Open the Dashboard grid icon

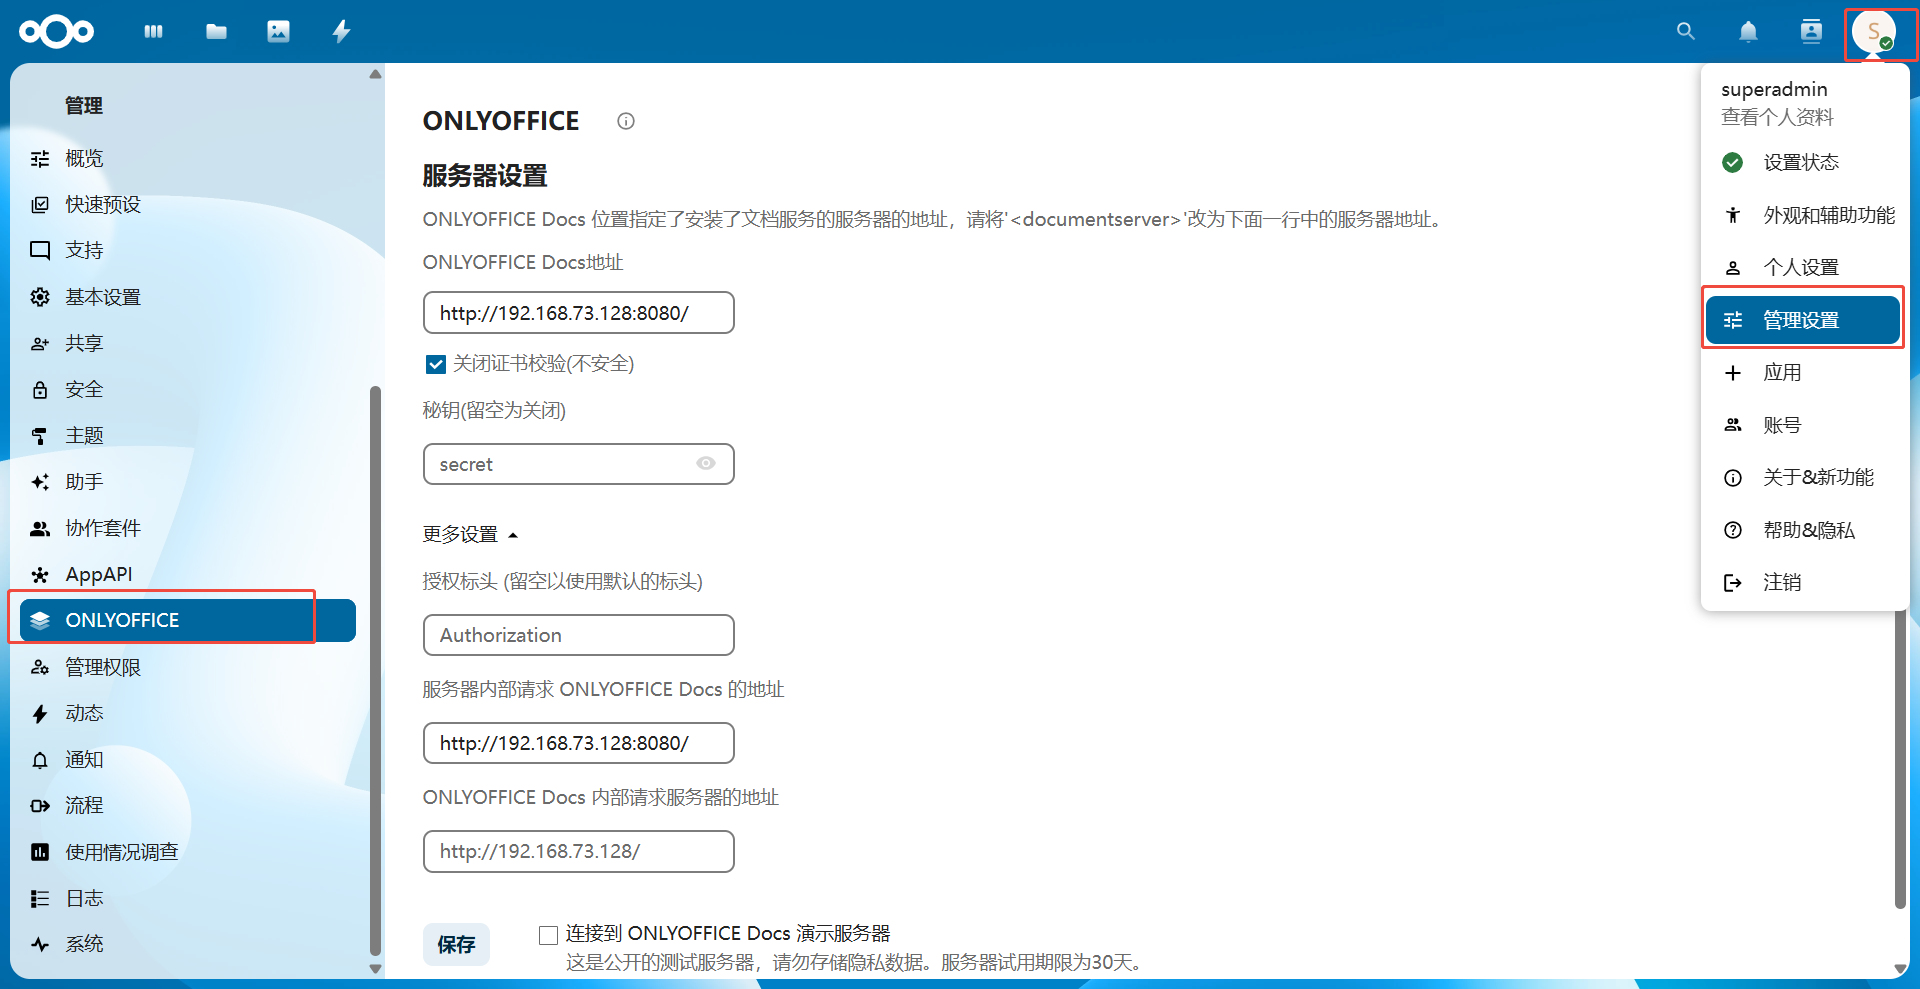(153, 31)
